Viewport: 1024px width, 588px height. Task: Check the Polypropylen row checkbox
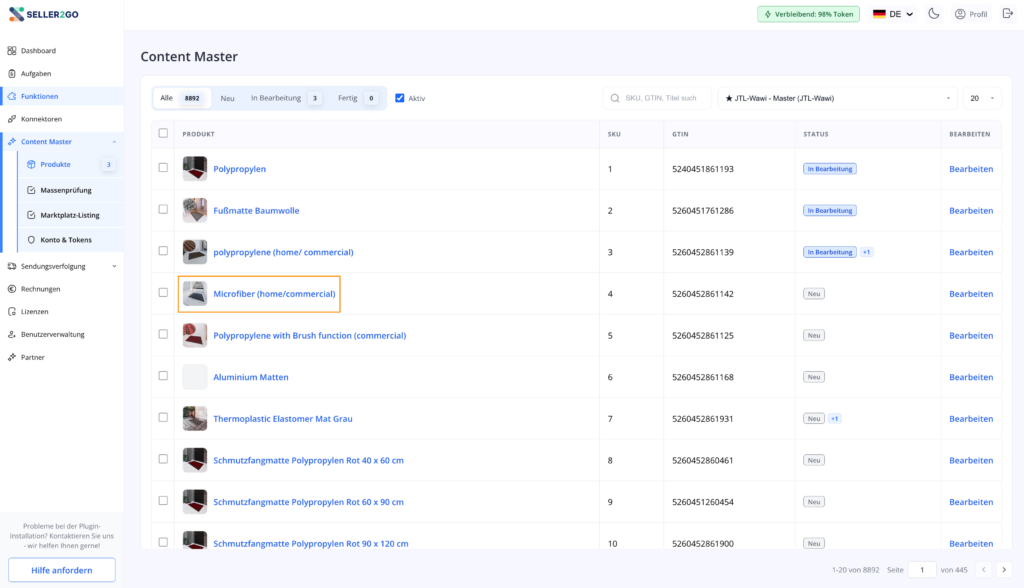point(163,167)
